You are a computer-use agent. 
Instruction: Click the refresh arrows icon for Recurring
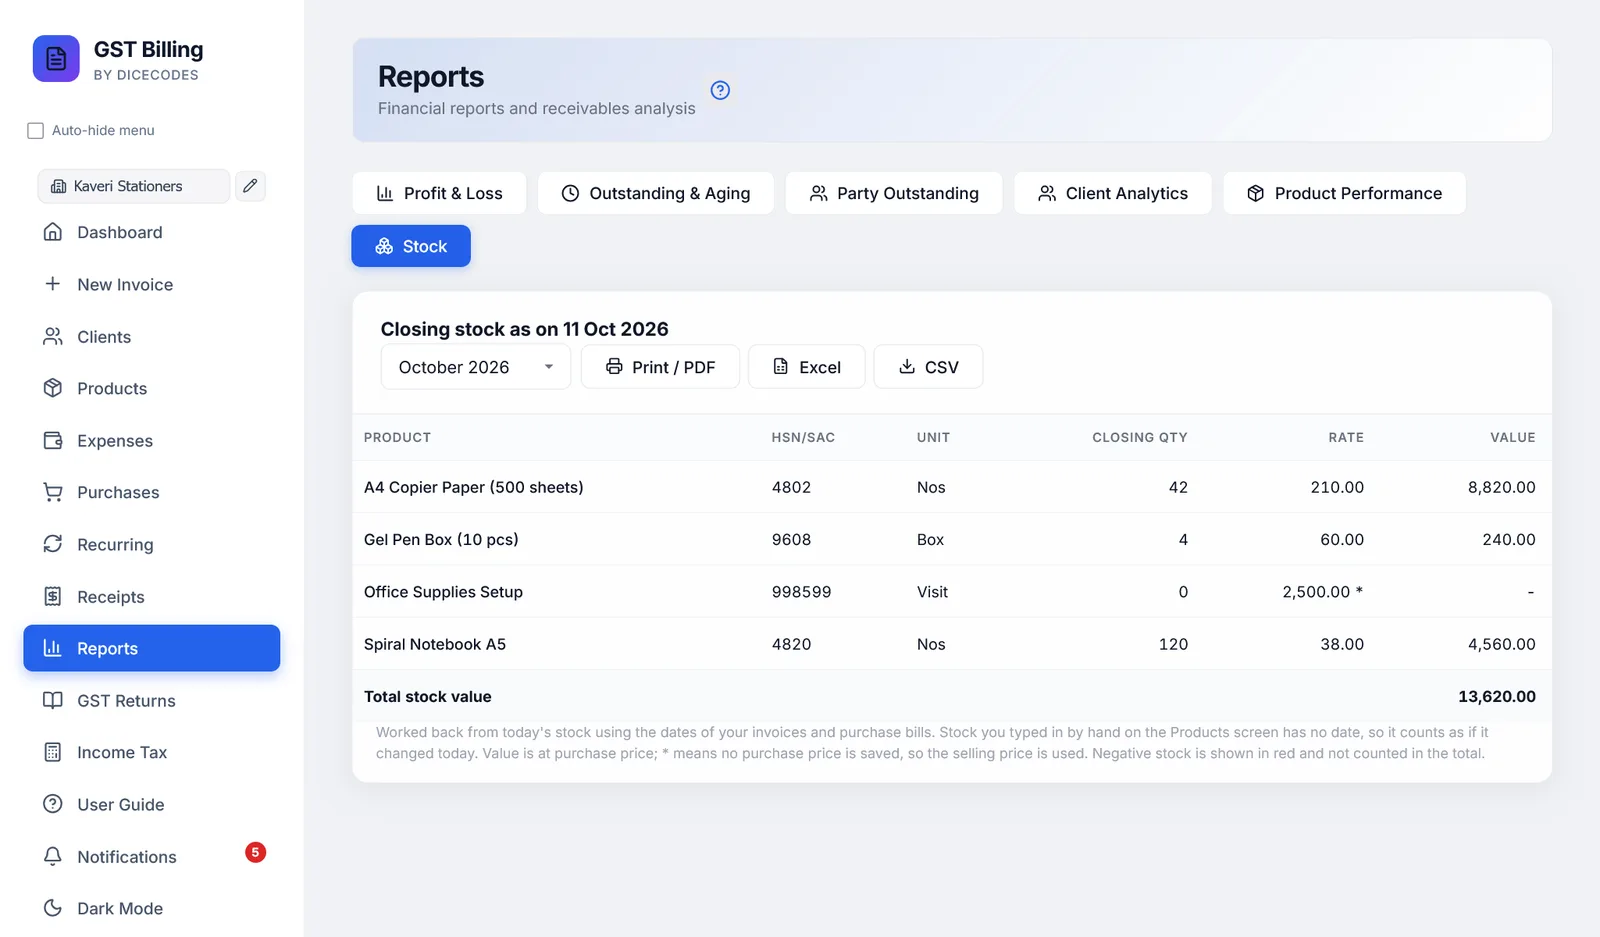[x=53, y=544]
